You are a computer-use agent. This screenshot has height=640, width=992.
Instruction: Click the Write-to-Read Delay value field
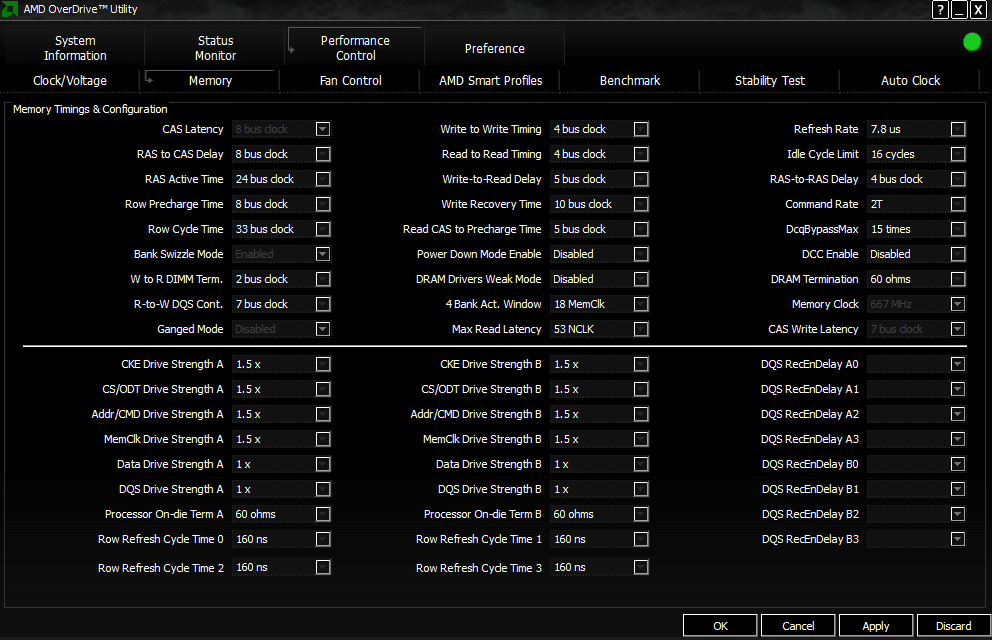click(x=591, y=179)
